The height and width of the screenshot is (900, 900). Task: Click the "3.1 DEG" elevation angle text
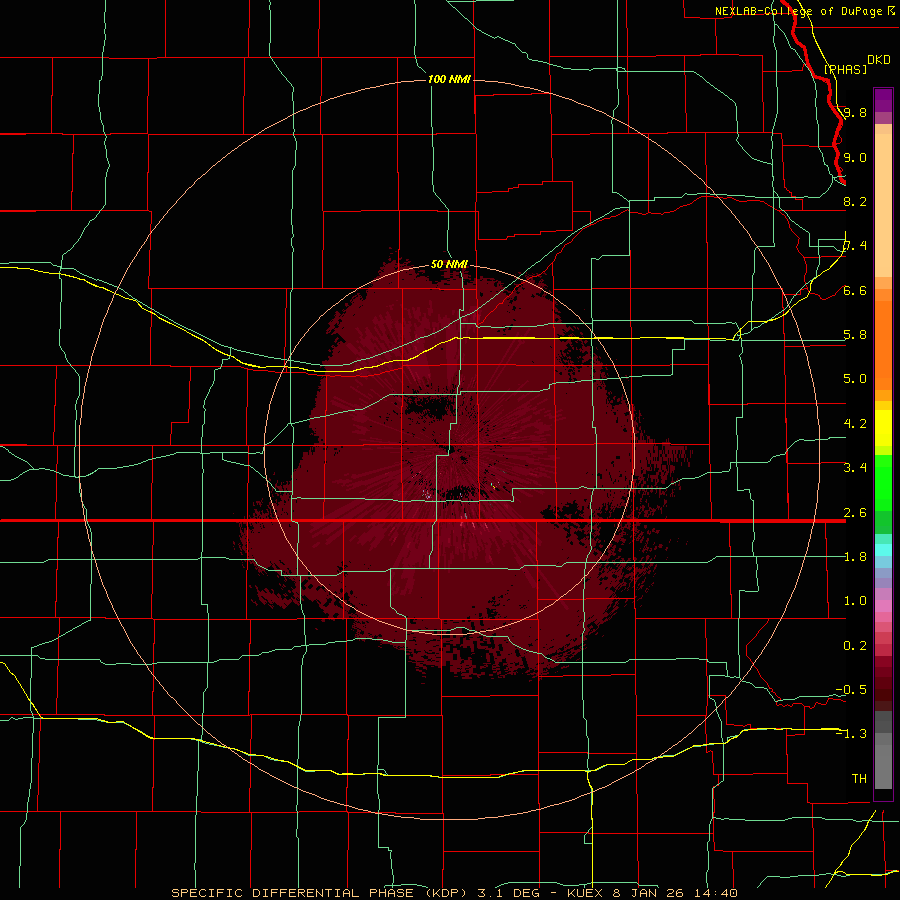509,893
